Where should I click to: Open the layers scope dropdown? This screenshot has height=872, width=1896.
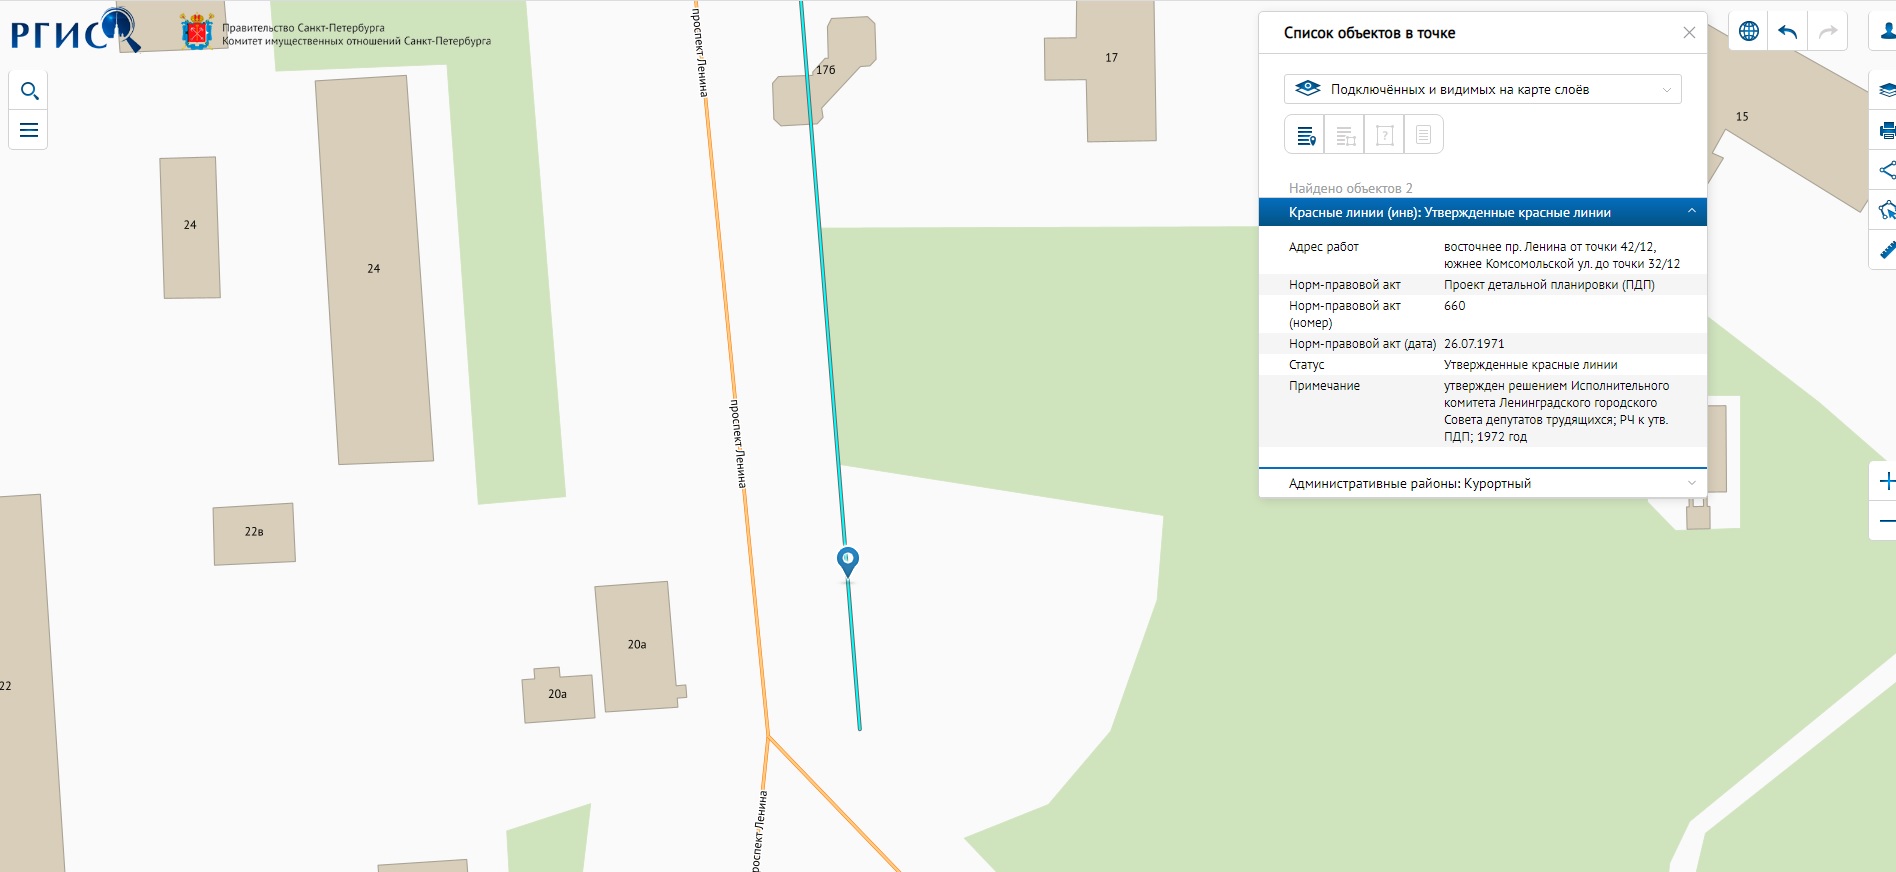coord(1482,89)
